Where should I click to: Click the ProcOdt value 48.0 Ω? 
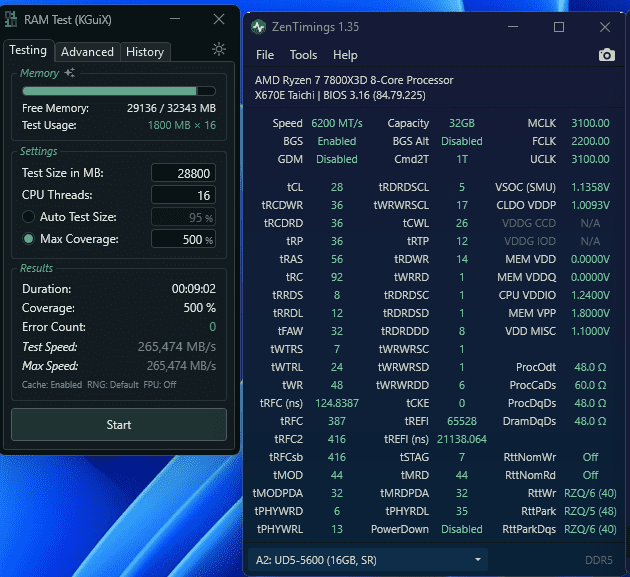(x=590, y=367)
